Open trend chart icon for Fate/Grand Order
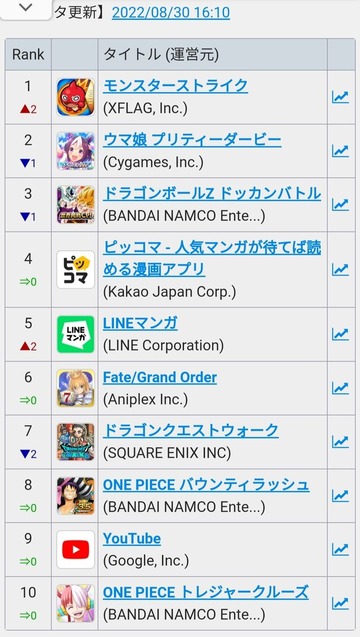The height and width of the screenshot is (637, 360). click(340, 388)
